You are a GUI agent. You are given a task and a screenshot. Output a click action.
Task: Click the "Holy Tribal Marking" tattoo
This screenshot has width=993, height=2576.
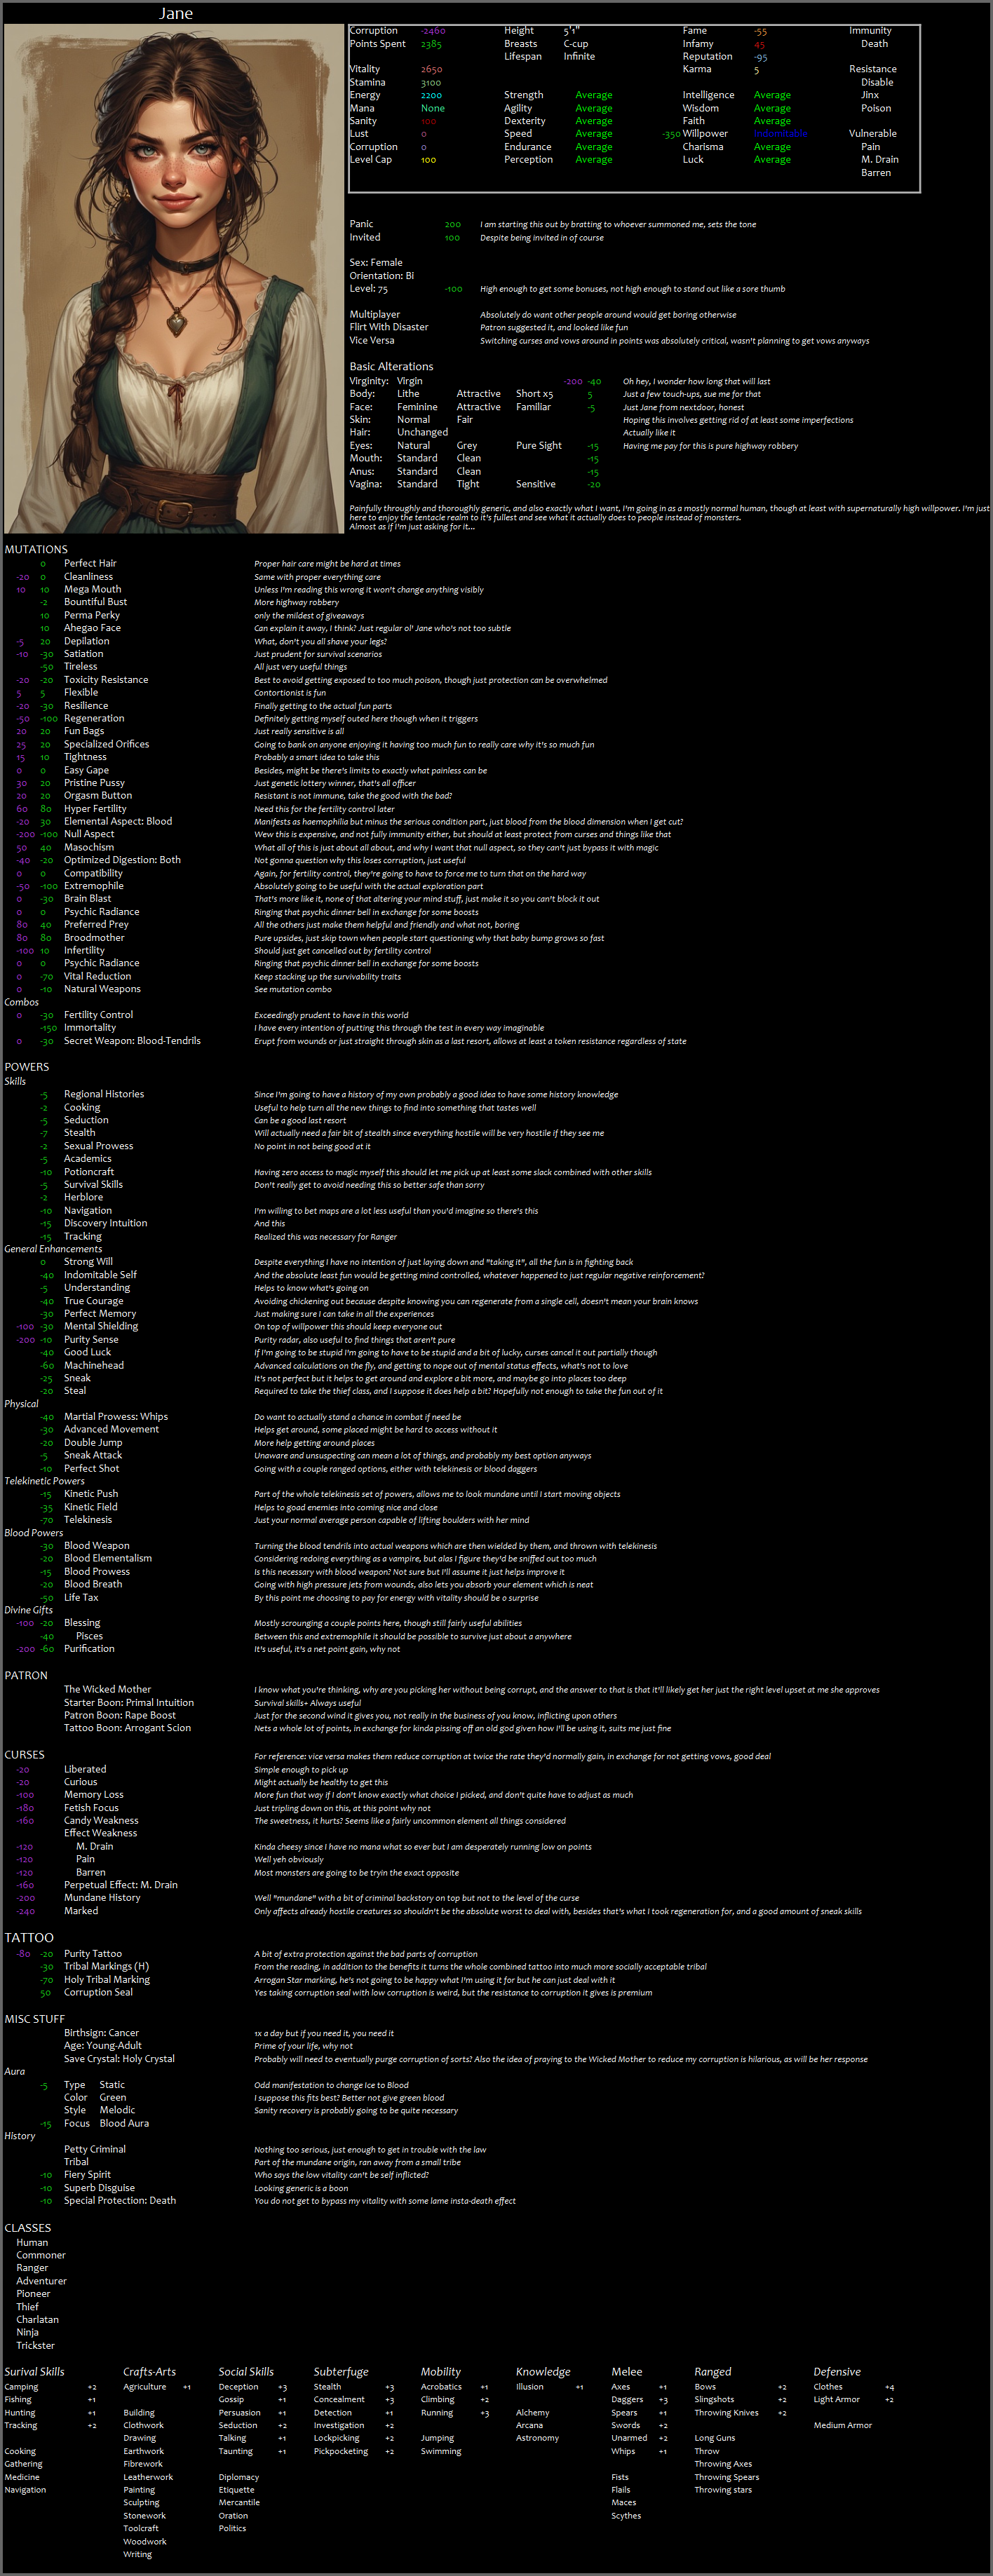pyautogui.click(x=107, y=1979)
